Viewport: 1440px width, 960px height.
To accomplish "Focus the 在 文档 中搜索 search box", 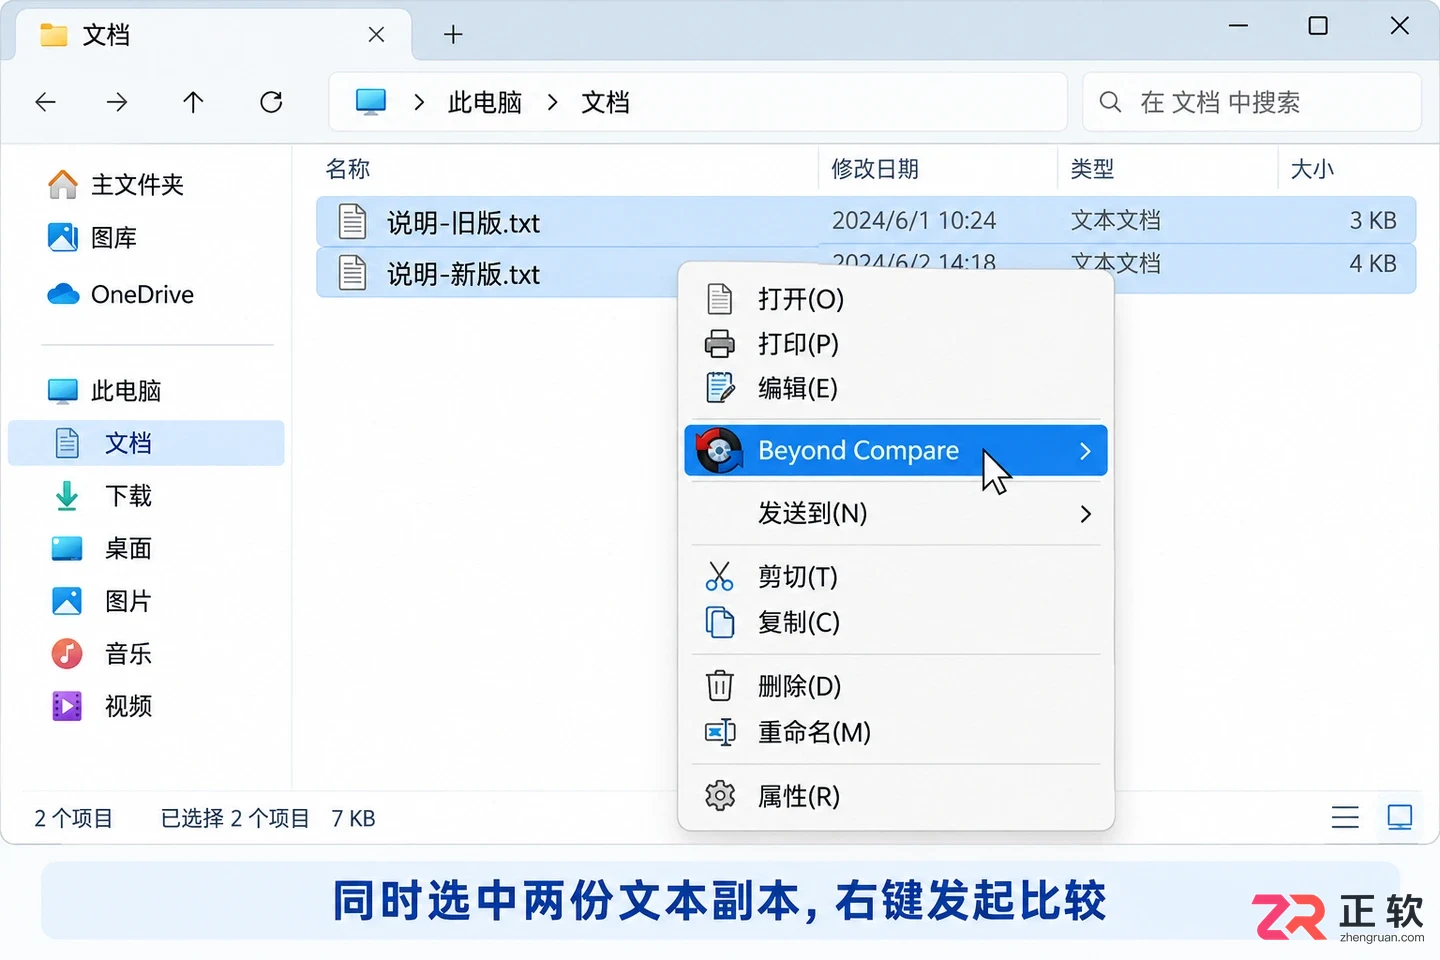I will [x=1251, y=102].
